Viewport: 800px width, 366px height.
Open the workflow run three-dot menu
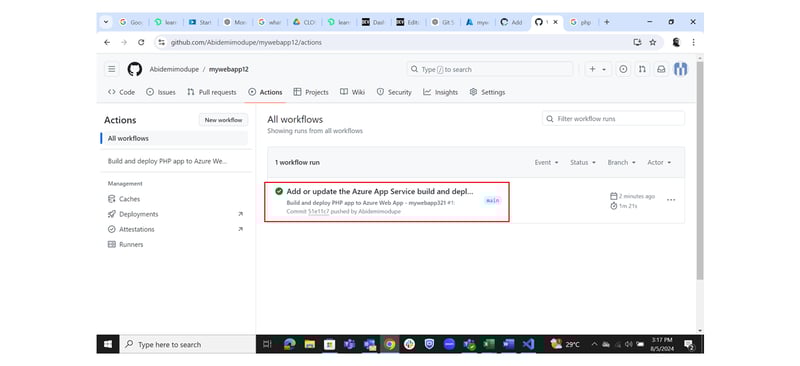671,200
